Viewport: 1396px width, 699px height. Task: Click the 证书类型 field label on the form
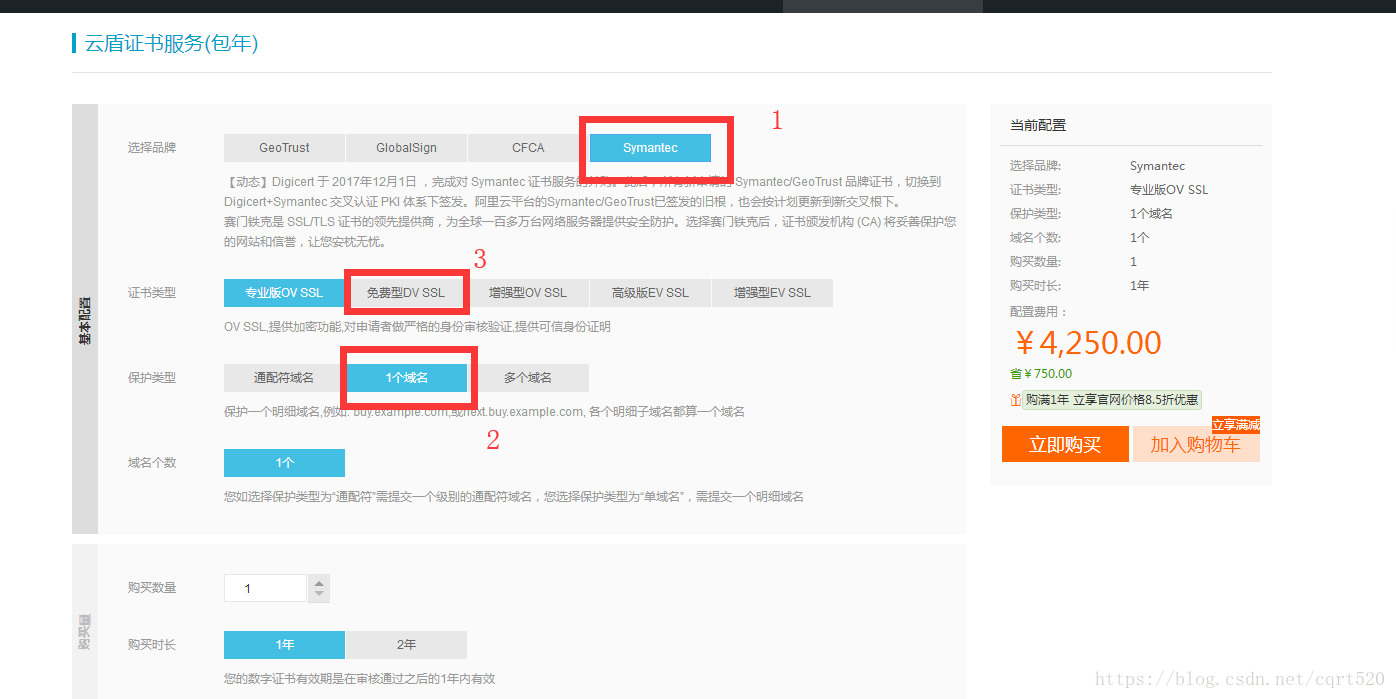click(152, 293)
